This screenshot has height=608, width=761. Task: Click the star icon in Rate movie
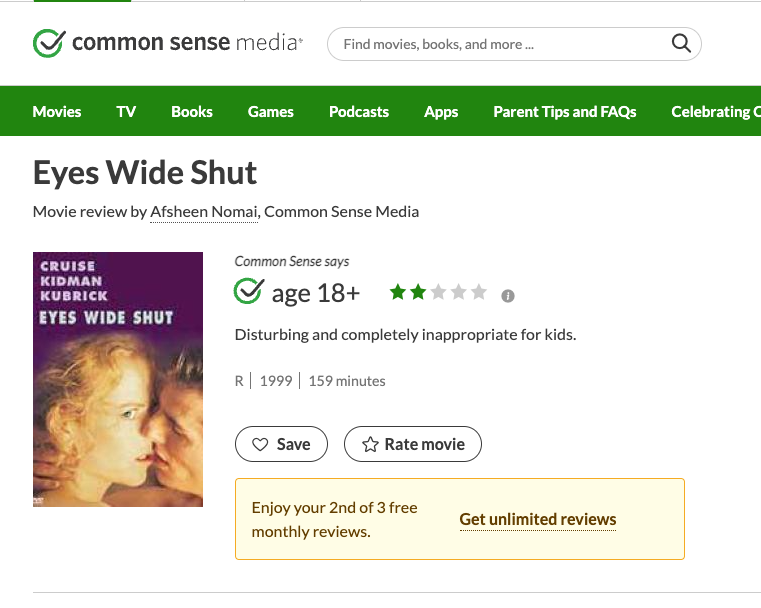[370, 444]
